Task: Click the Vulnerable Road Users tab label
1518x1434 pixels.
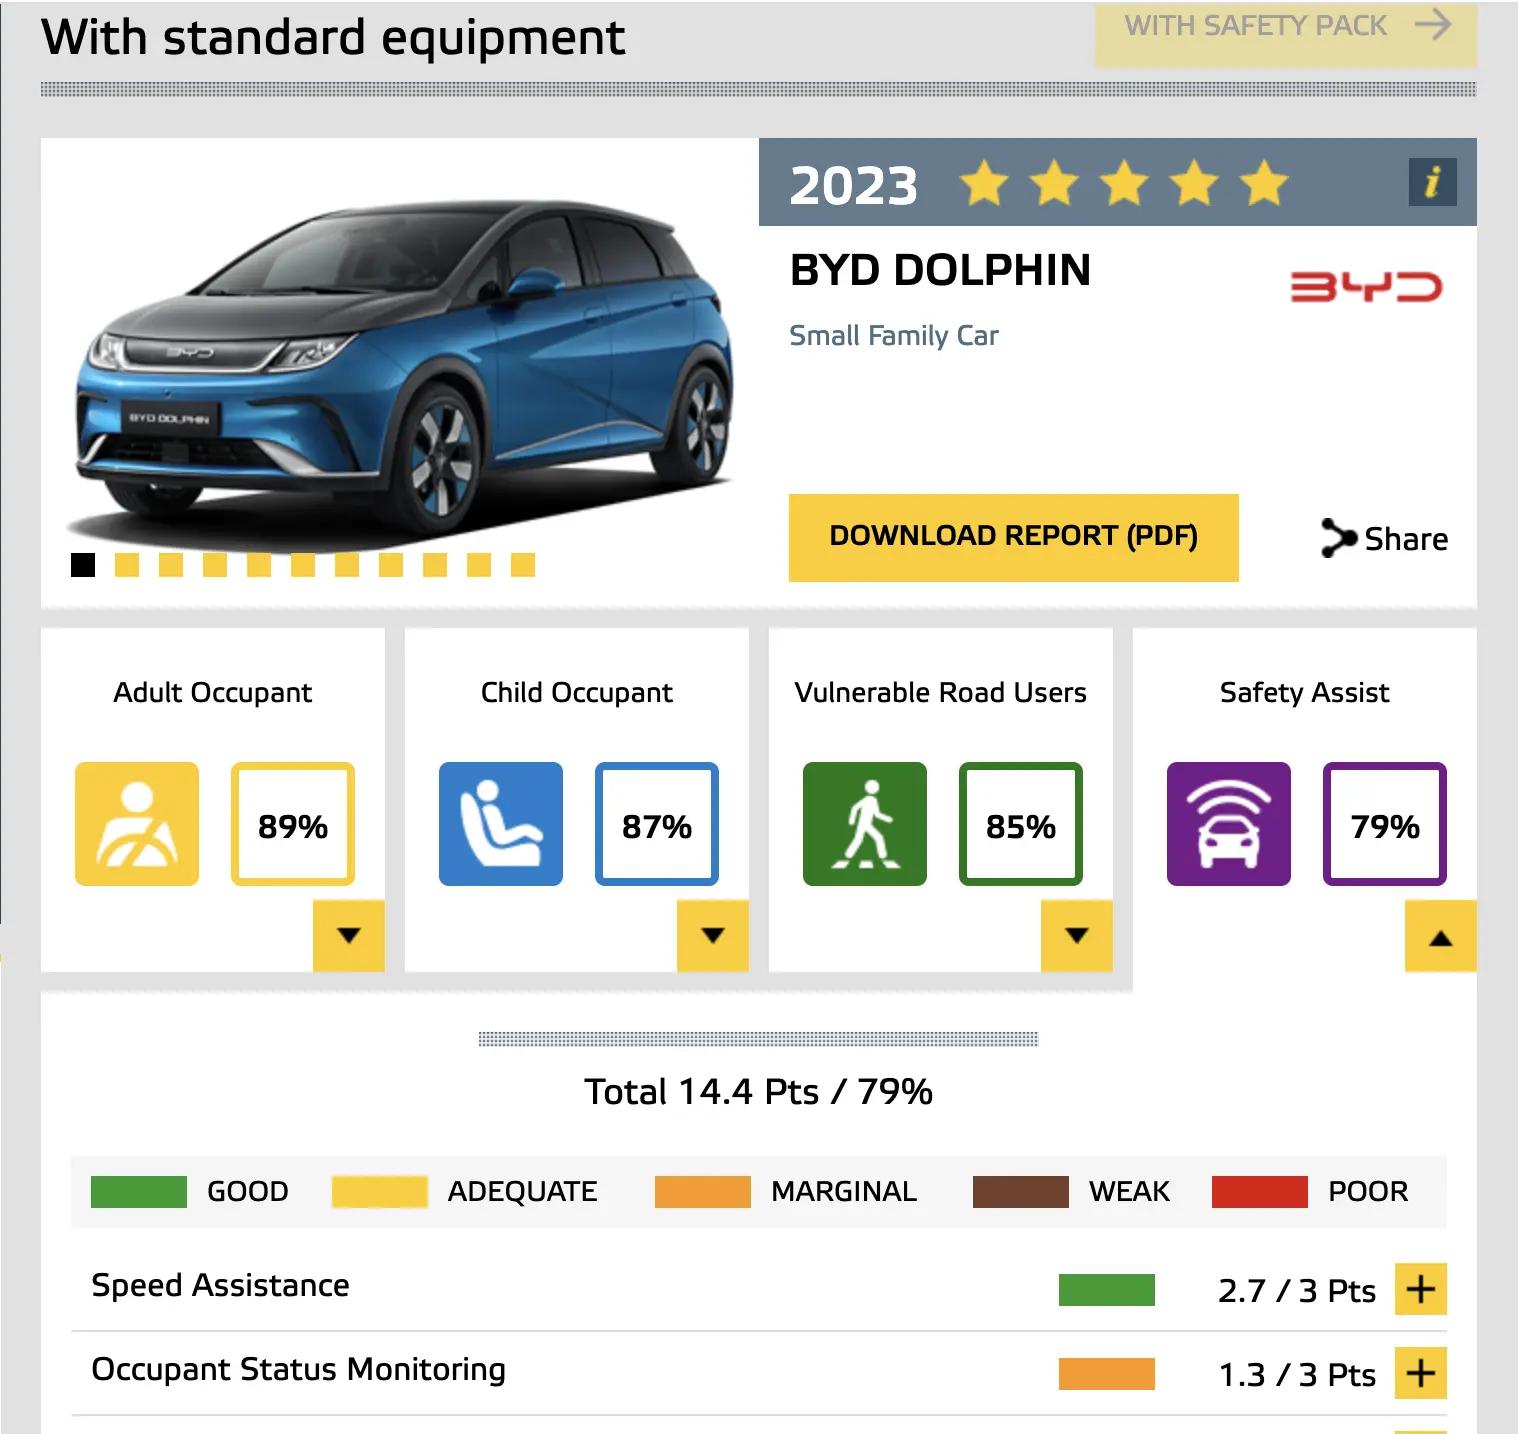Action: [941, 692]
